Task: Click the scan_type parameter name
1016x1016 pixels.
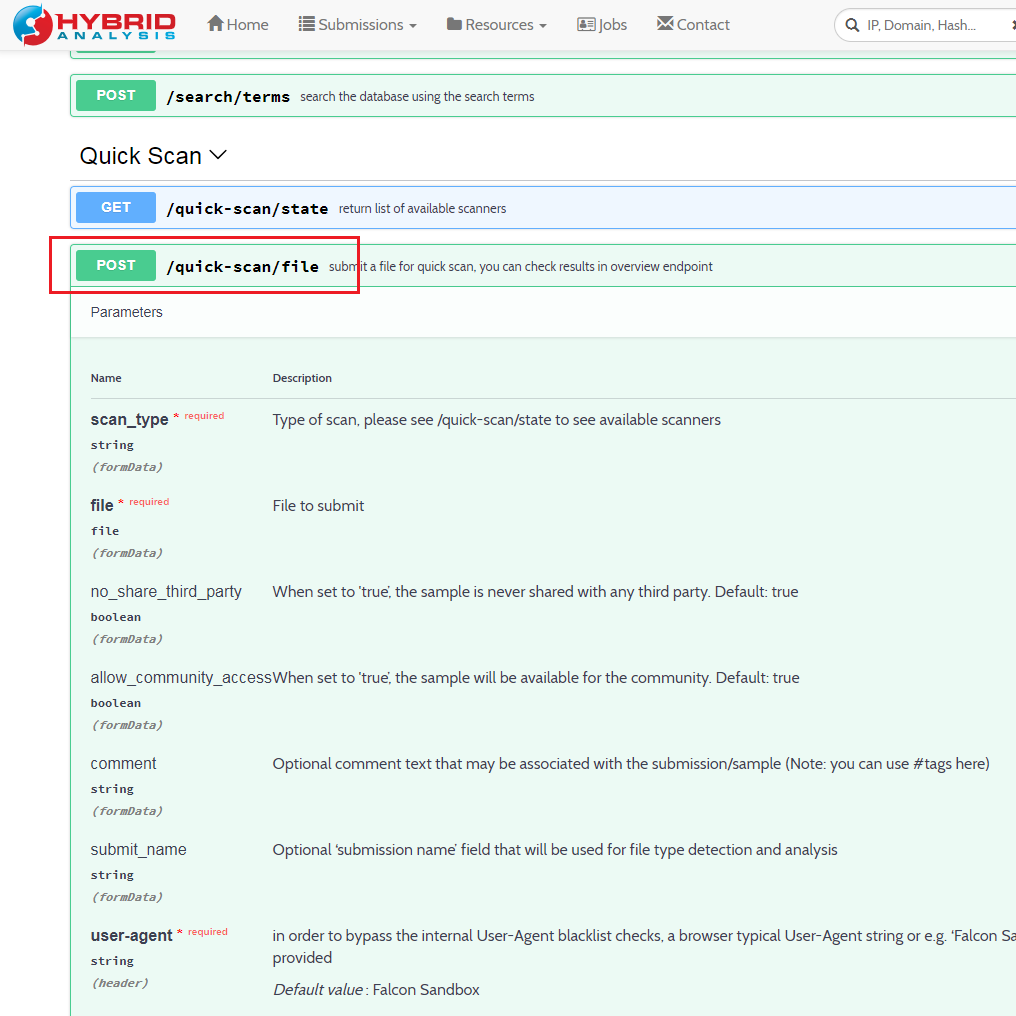Action: (x=130, y=419)
